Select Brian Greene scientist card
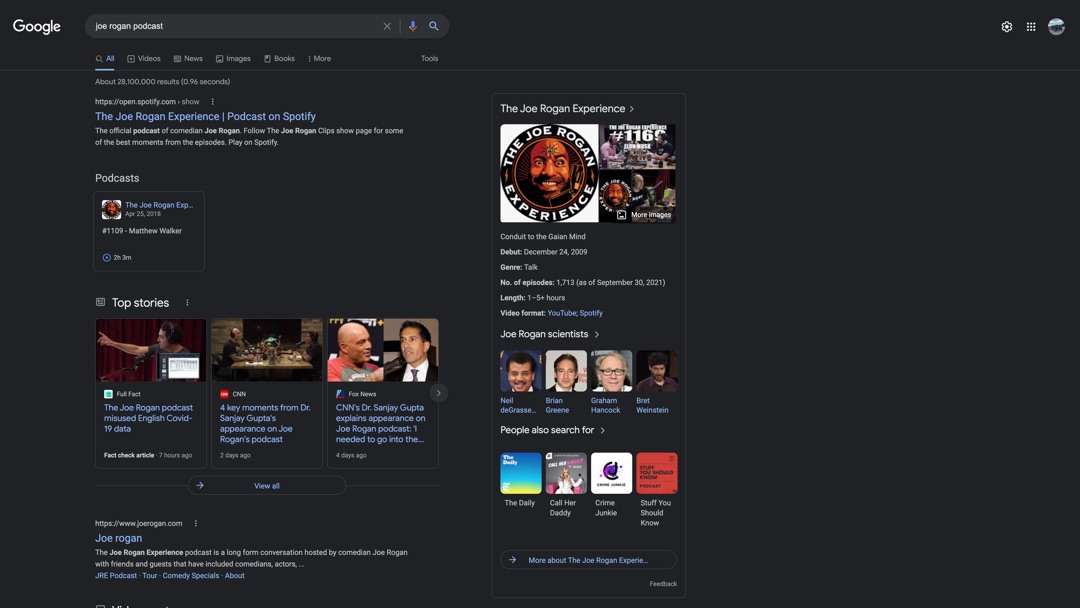1080x608 pixels. [x=565, y=382]
